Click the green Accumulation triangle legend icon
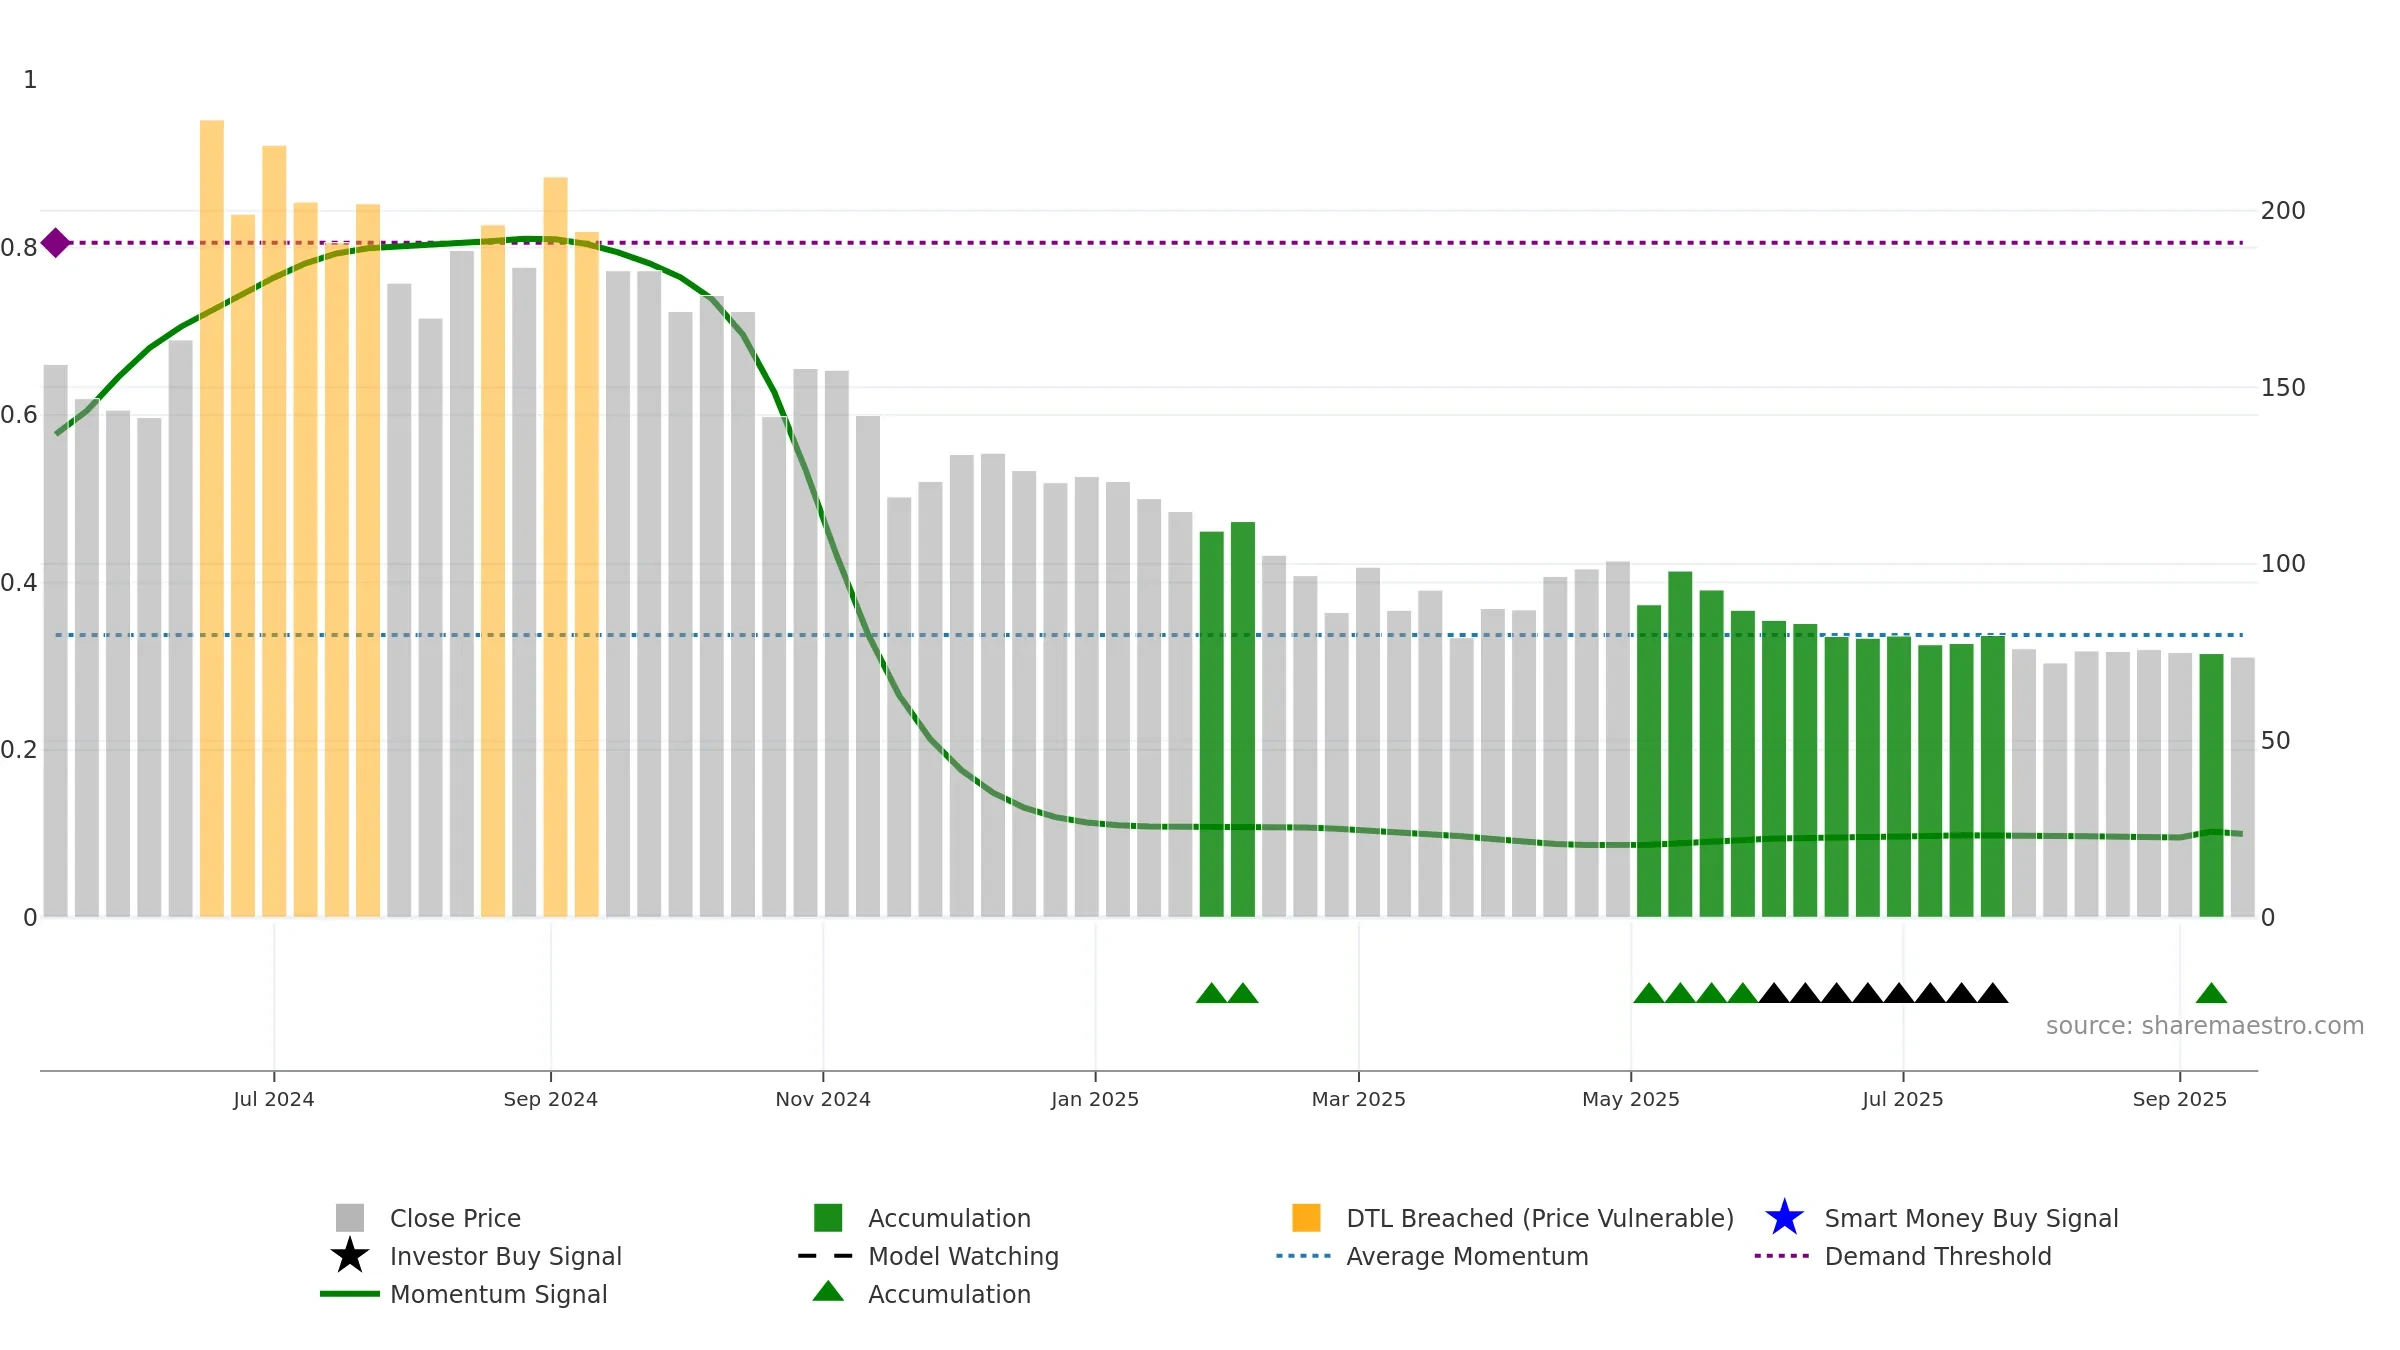2400x1350 pixels. [828, 1292]
